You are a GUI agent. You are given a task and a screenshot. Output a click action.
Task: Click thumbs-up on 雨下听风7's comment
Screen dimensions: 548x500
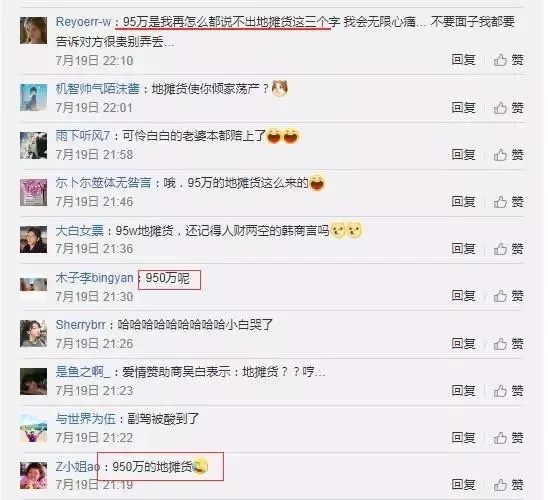(x=509, y=154)
